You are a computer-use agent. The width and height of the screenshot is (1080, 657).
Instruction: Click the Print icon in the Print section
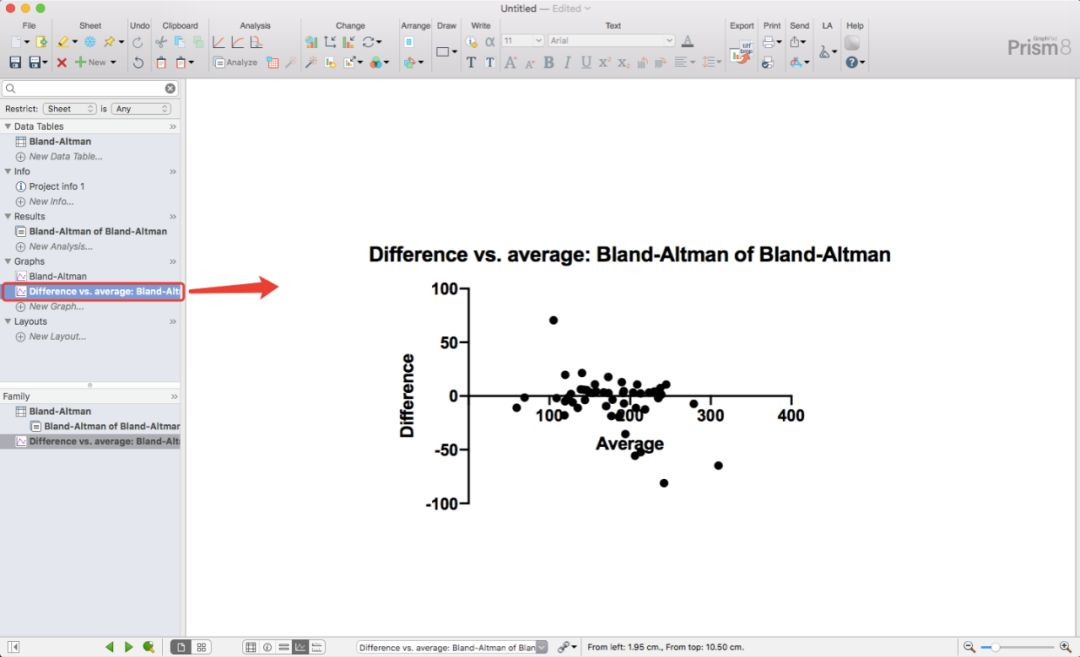click(770, 42)
